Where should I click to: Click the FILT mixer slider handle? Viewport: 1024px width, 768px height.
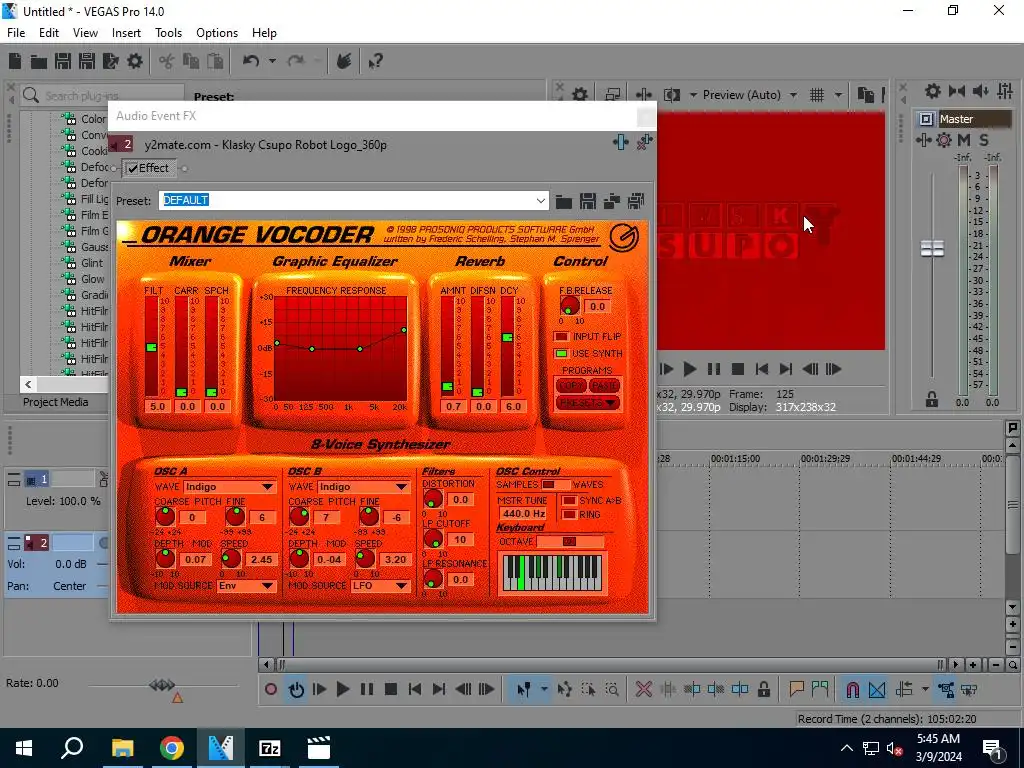tap(152, 347)
